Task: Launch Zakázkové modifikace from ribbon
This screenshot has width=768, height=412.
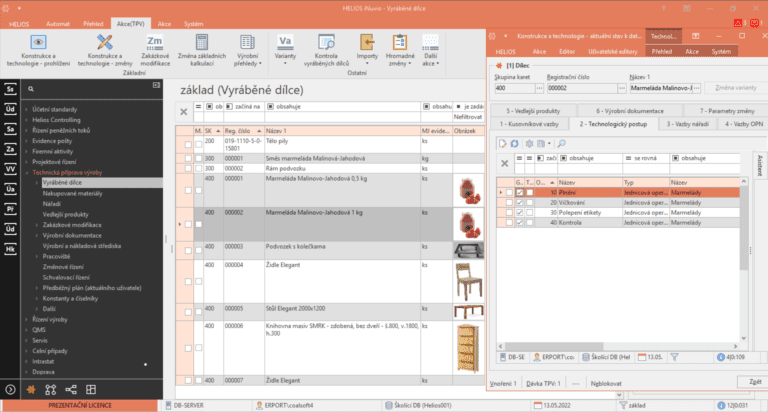Action: click(155, 50)
